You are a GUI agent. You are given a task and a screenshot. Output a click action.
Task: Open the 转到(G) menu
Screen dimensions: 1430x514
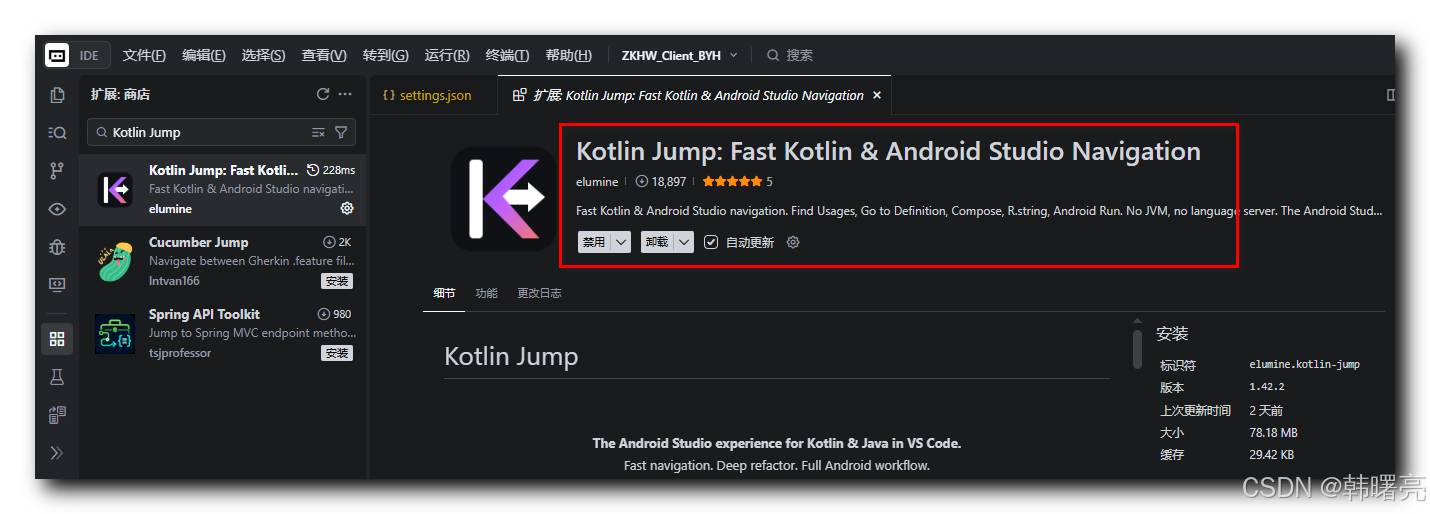[385, 55]
